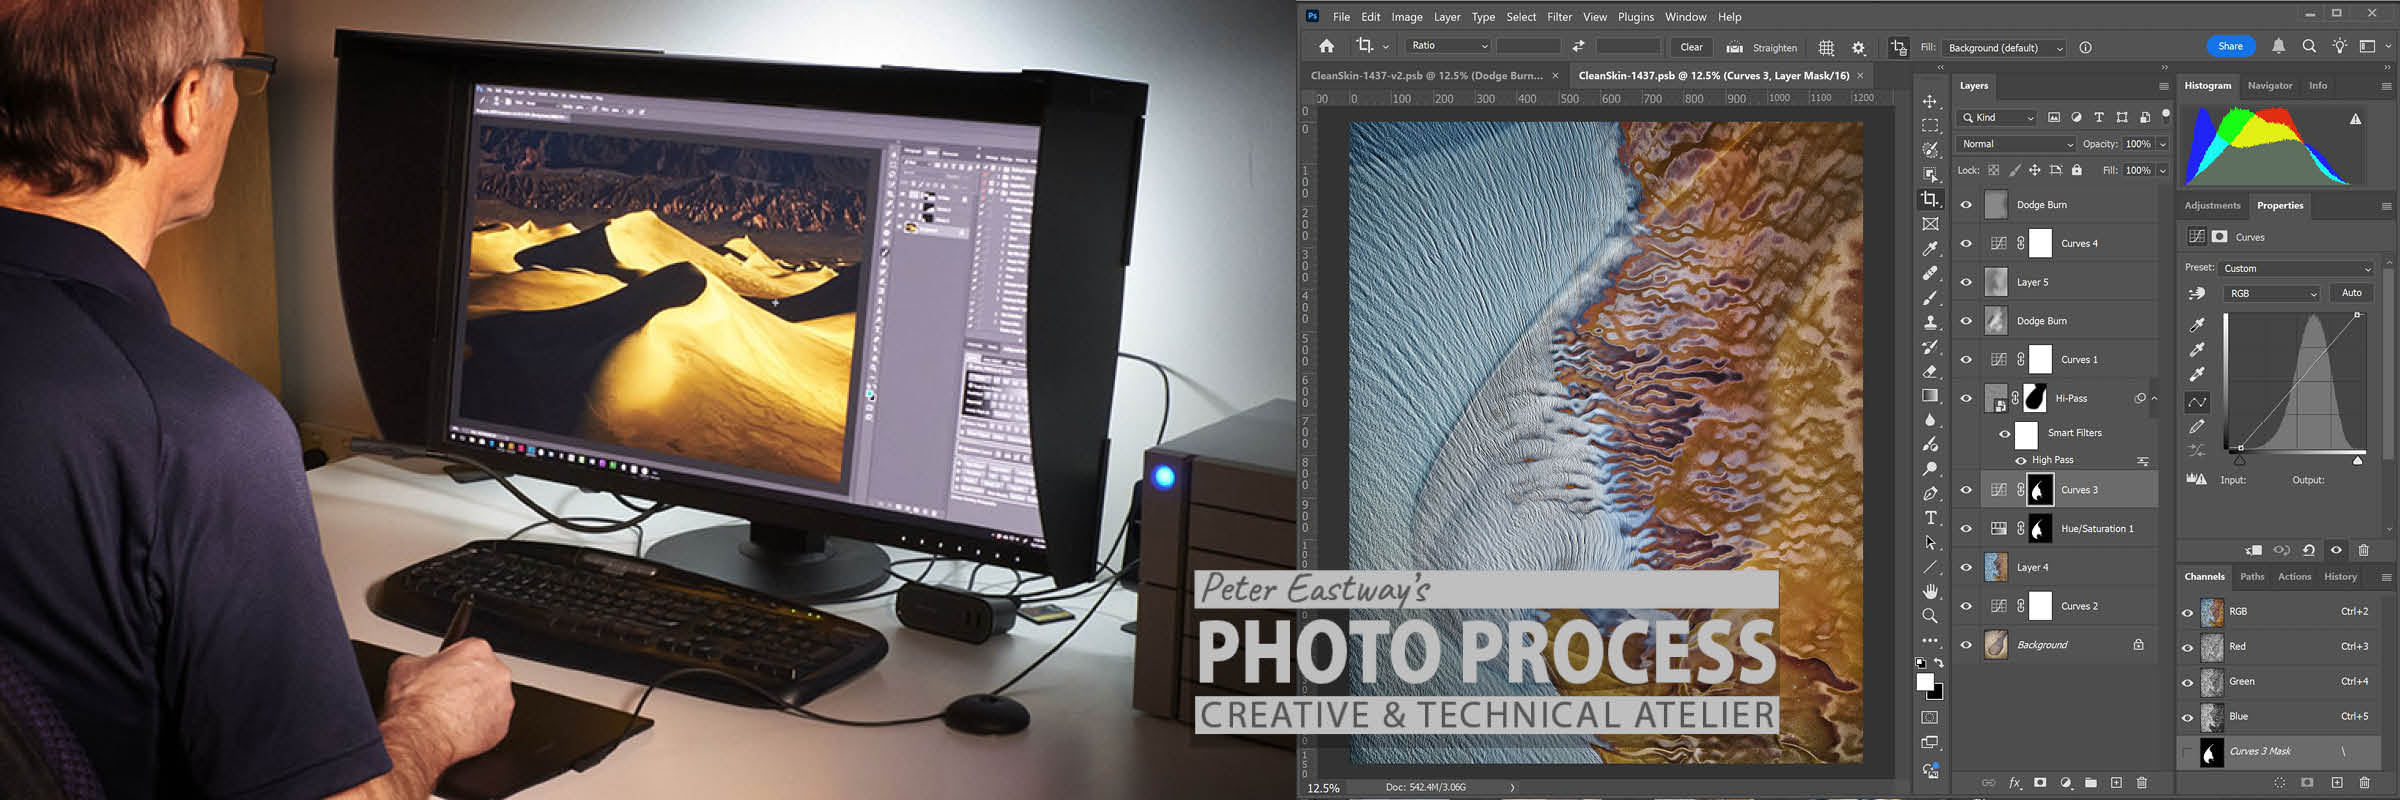
Task: Toggle visibility of Hue/Saturation 1 layer
Action: [x=1966, y=529]
